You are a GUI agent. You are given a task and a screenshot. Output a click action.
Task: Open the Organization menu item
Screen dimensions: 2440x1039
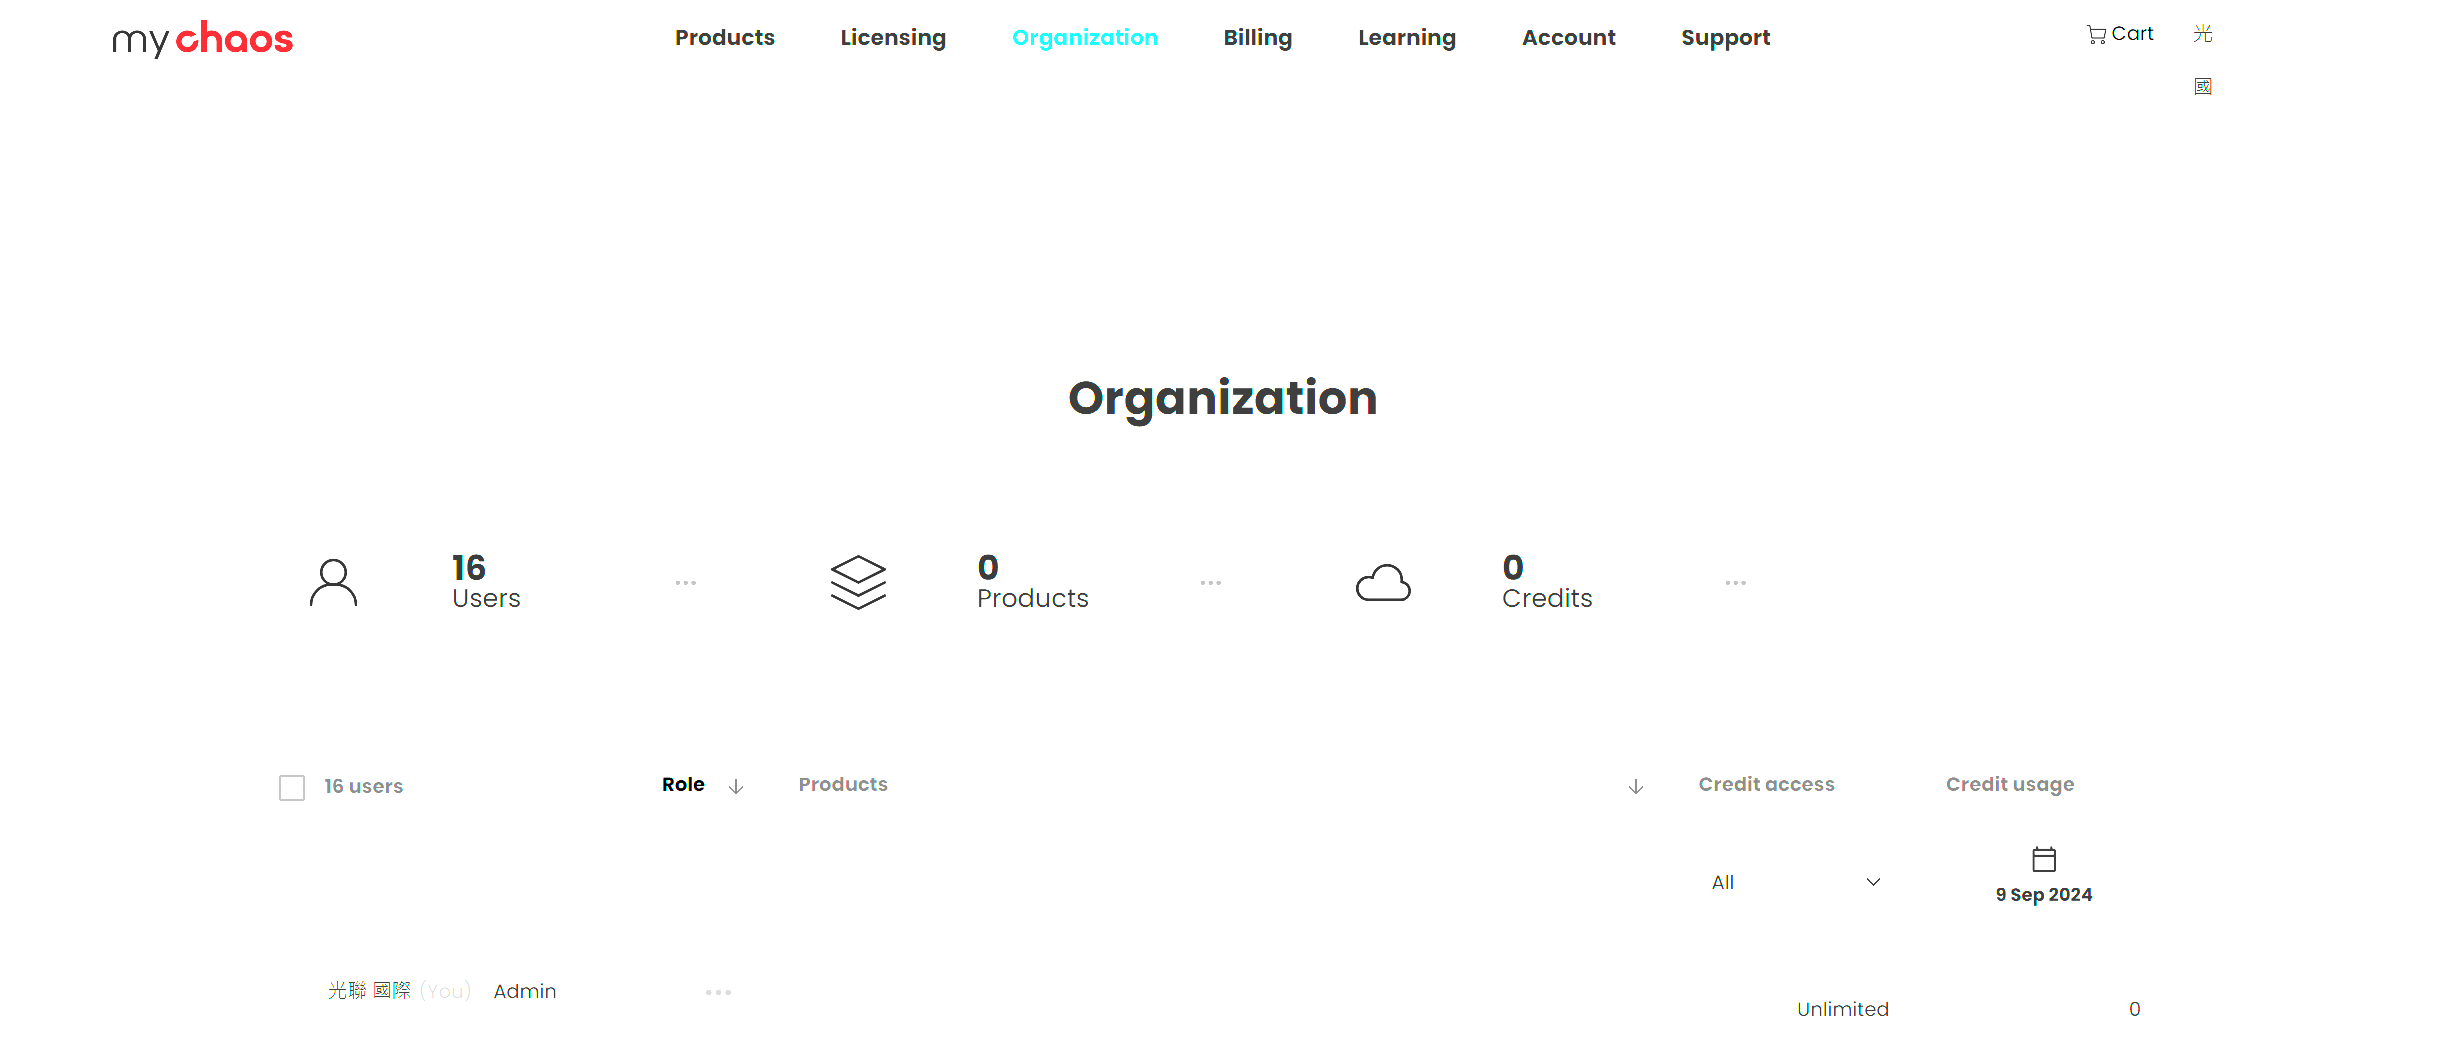[1085, 38]
